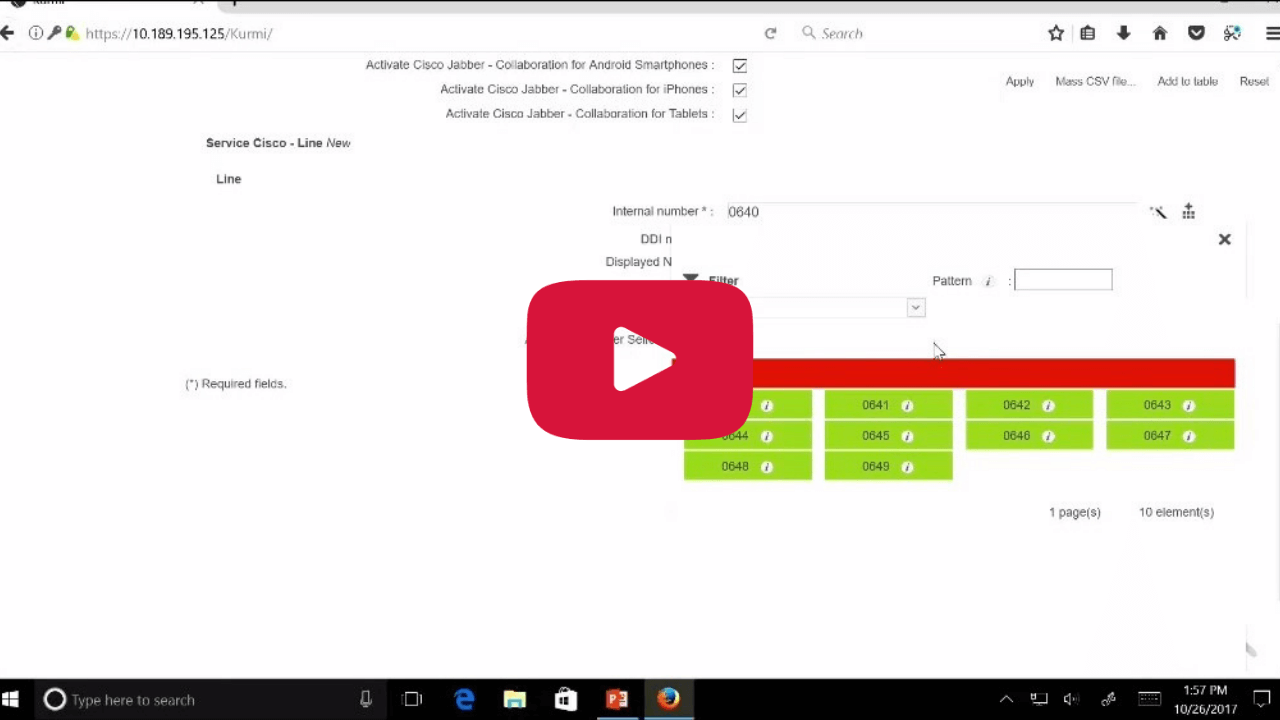Click the info icon on number 0643
This screenshot has height=720, width=1280.
[1188, 405]
